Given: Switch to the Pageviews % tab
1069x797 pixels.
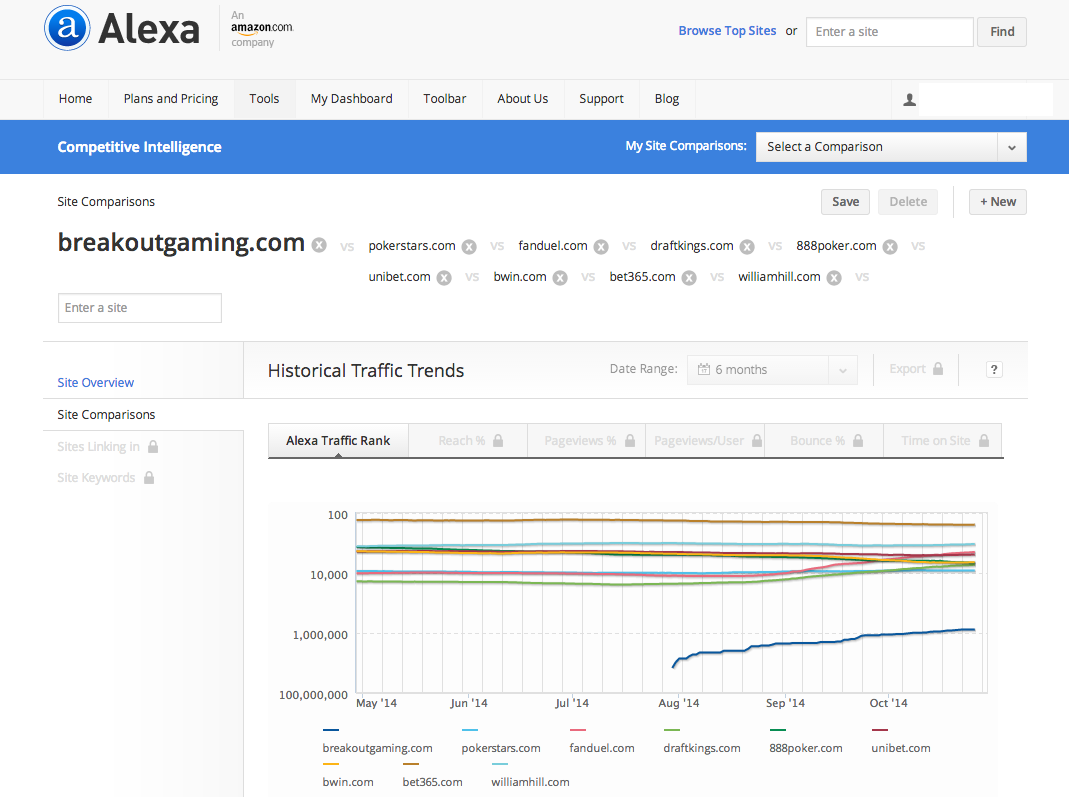Looking at the screenshot, I should point(587,440).
